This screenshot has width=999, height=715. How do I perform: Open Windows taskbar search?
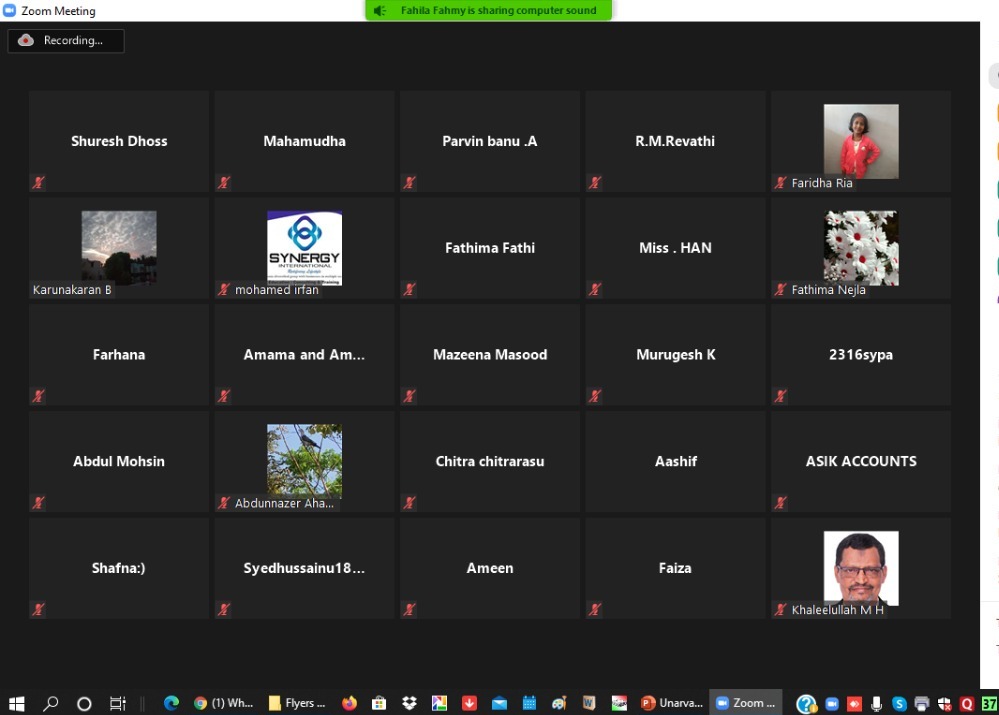point(51,703)
